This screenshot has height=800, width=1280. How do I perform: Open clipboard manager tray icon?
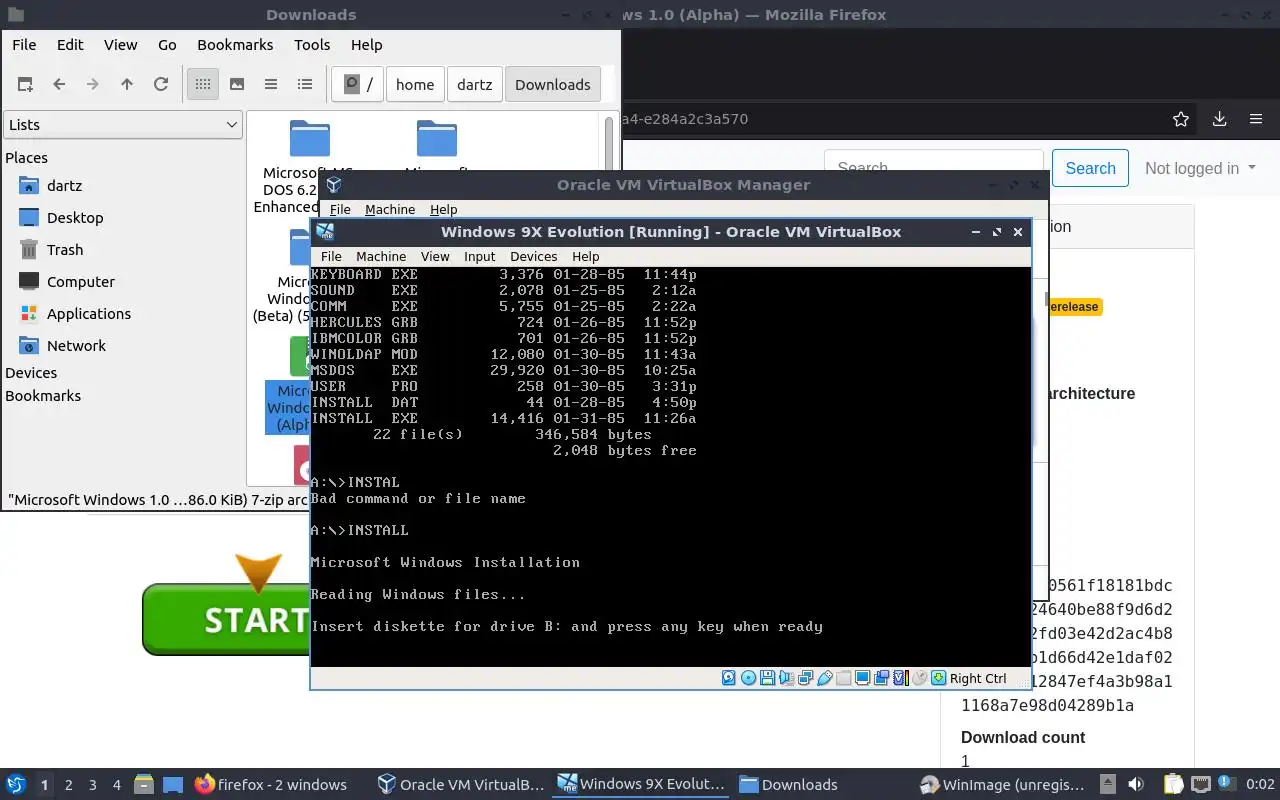pos(1173,785)
